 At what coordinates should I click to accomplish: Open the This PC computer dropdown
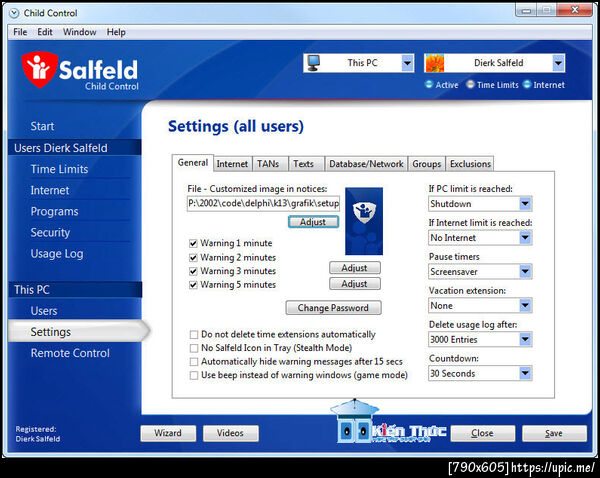(x=408, y=63)
